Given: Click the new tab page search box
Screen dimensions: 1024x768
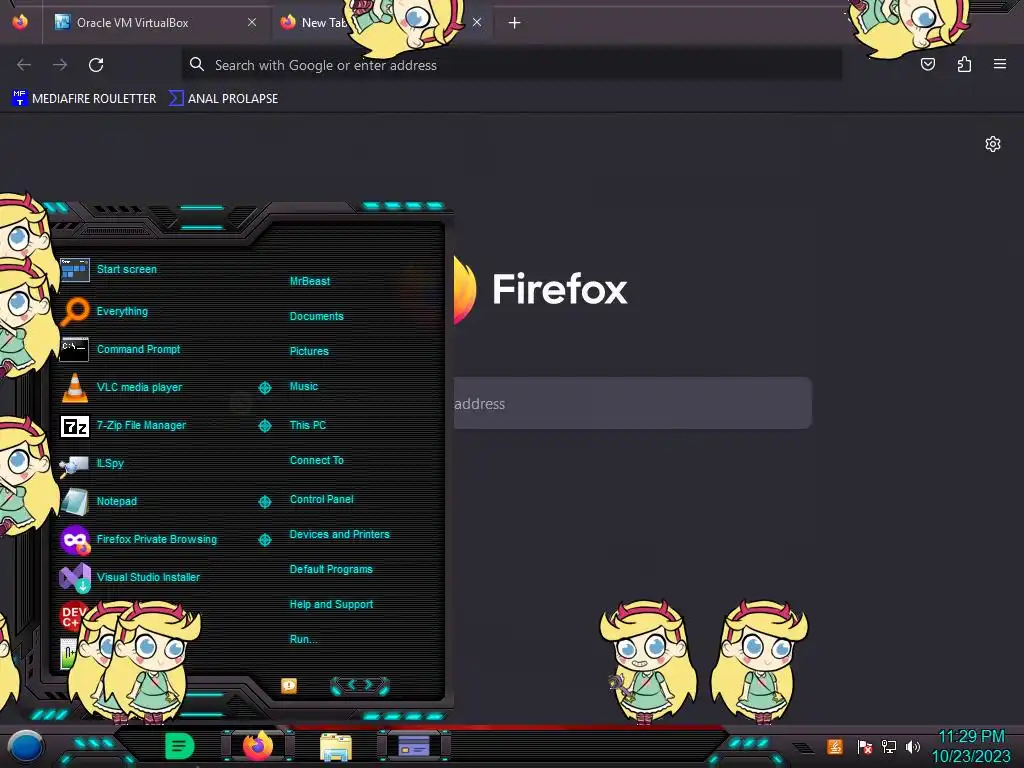Looking at the screenshot, I should 632,403.
